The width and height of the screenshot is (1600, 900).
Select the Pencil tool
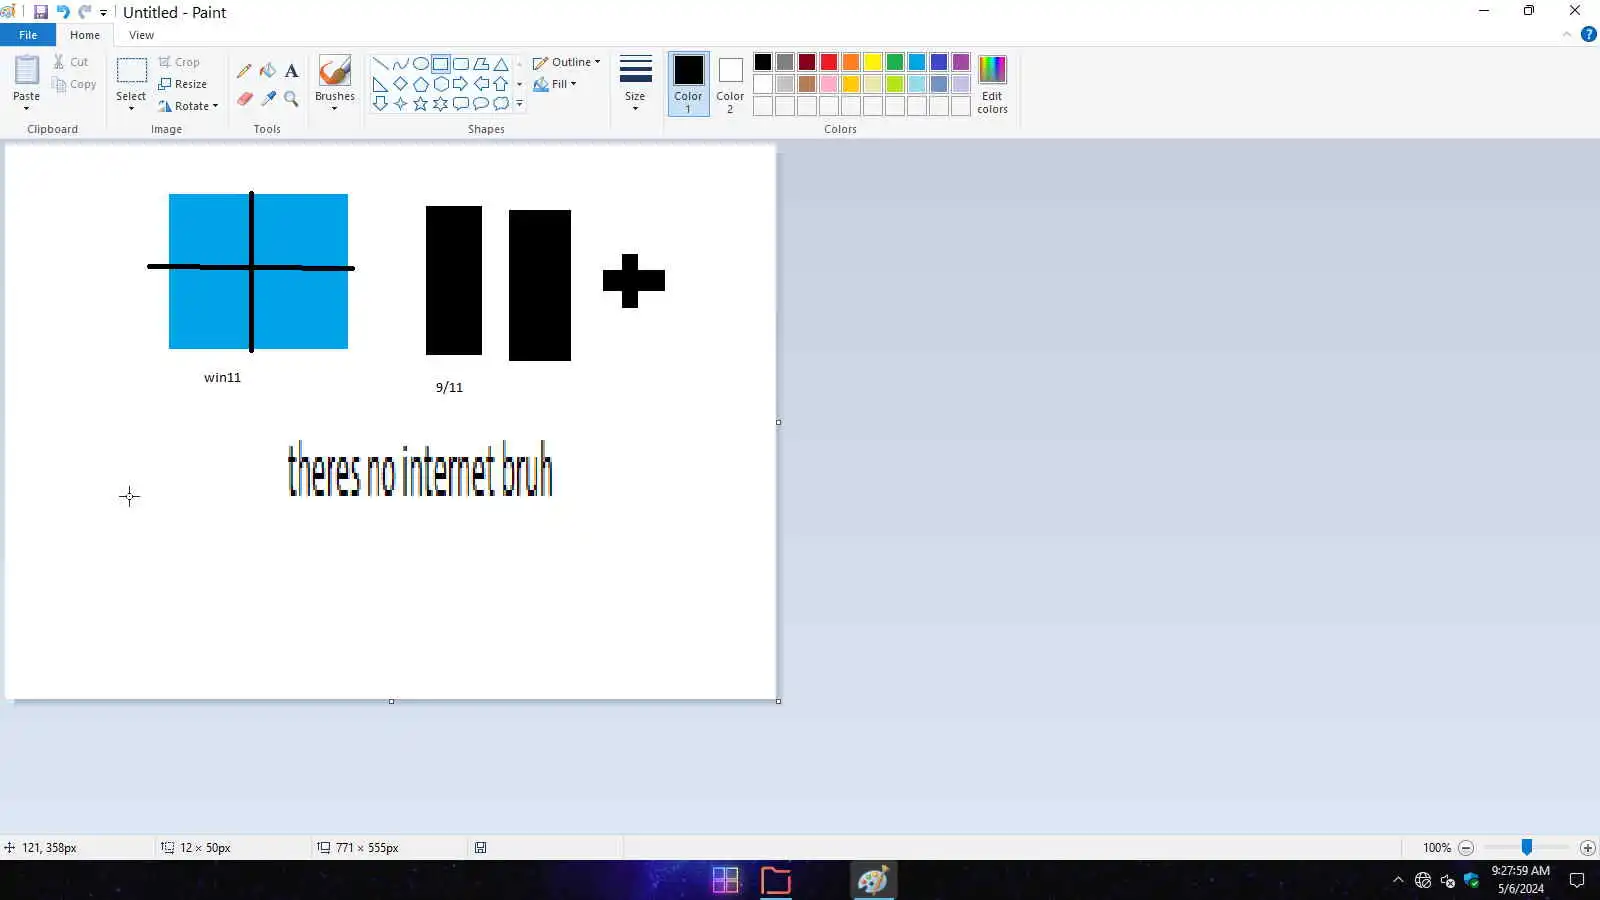pos(244,71)
